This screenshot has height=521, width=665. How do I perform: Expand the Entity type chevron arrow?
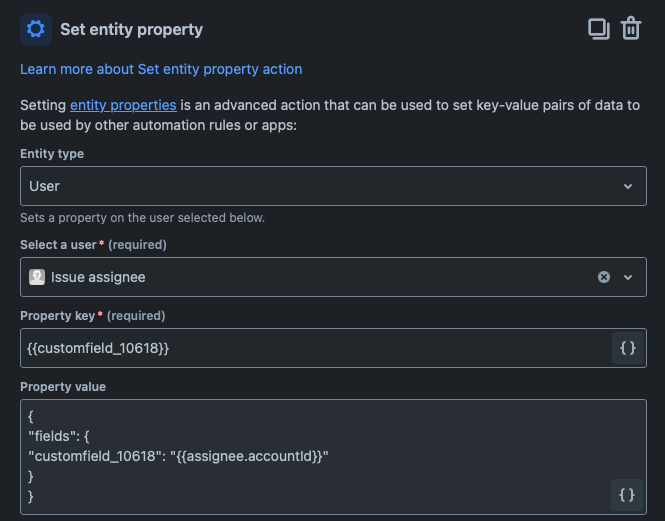(628, 186)
